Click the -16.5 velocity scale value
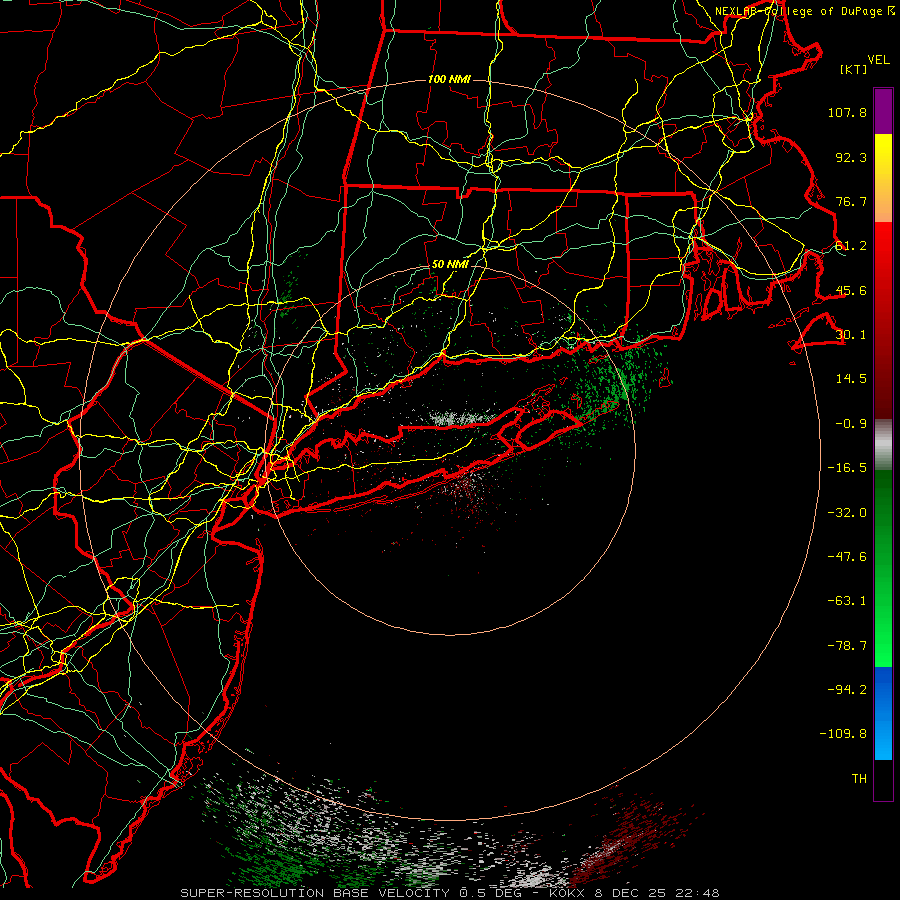Image resolution: width=900 pixels, height=900 pixels. coord(847,468)
